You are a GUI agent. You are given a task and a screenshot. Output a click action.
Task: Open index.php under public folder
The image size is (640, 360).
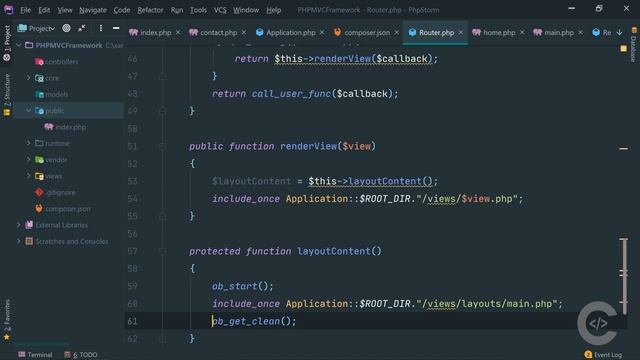pyautogui.click(x=70, y=127)
